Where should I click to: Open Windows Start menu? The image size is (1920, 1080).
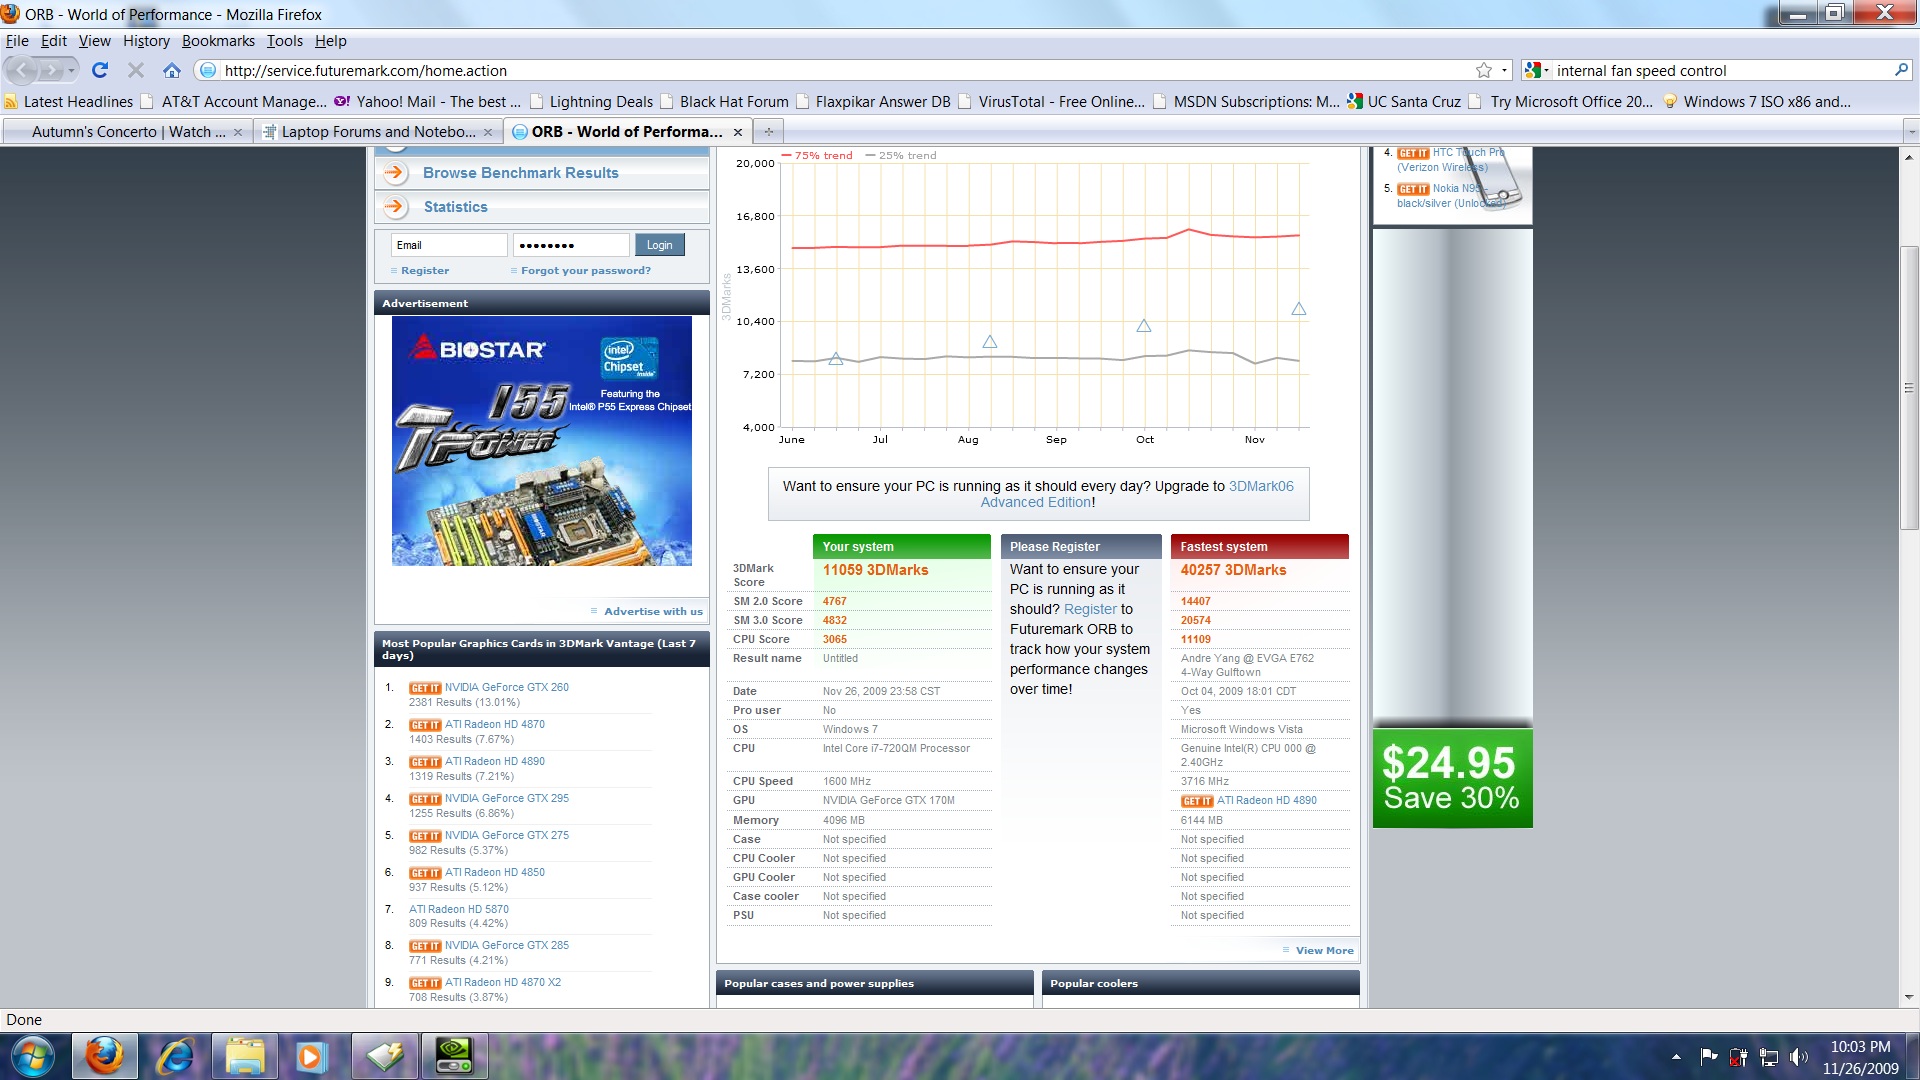click(x=33, y=1056)
